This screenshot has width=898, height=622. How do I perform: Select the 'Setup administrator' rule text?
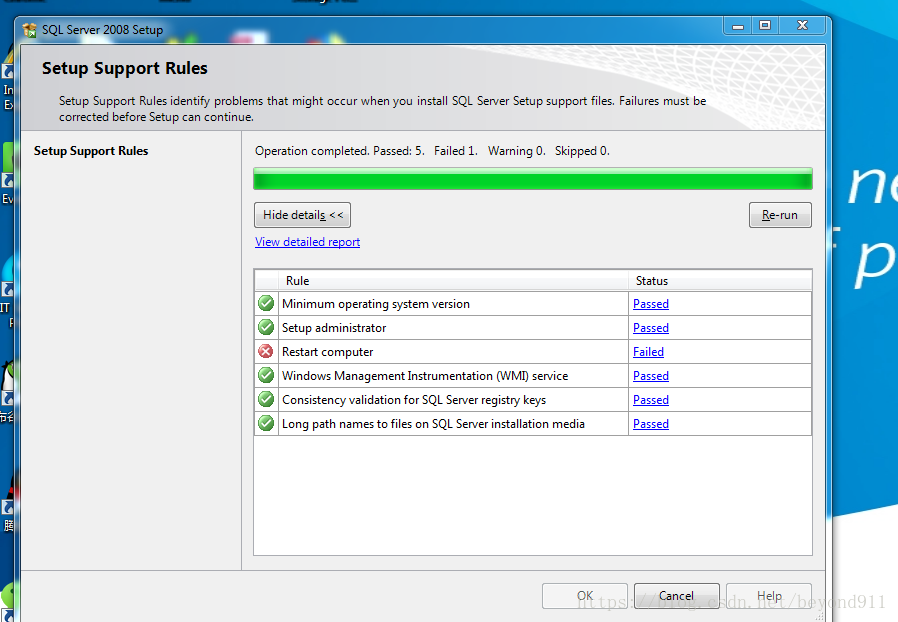[334, 328]
